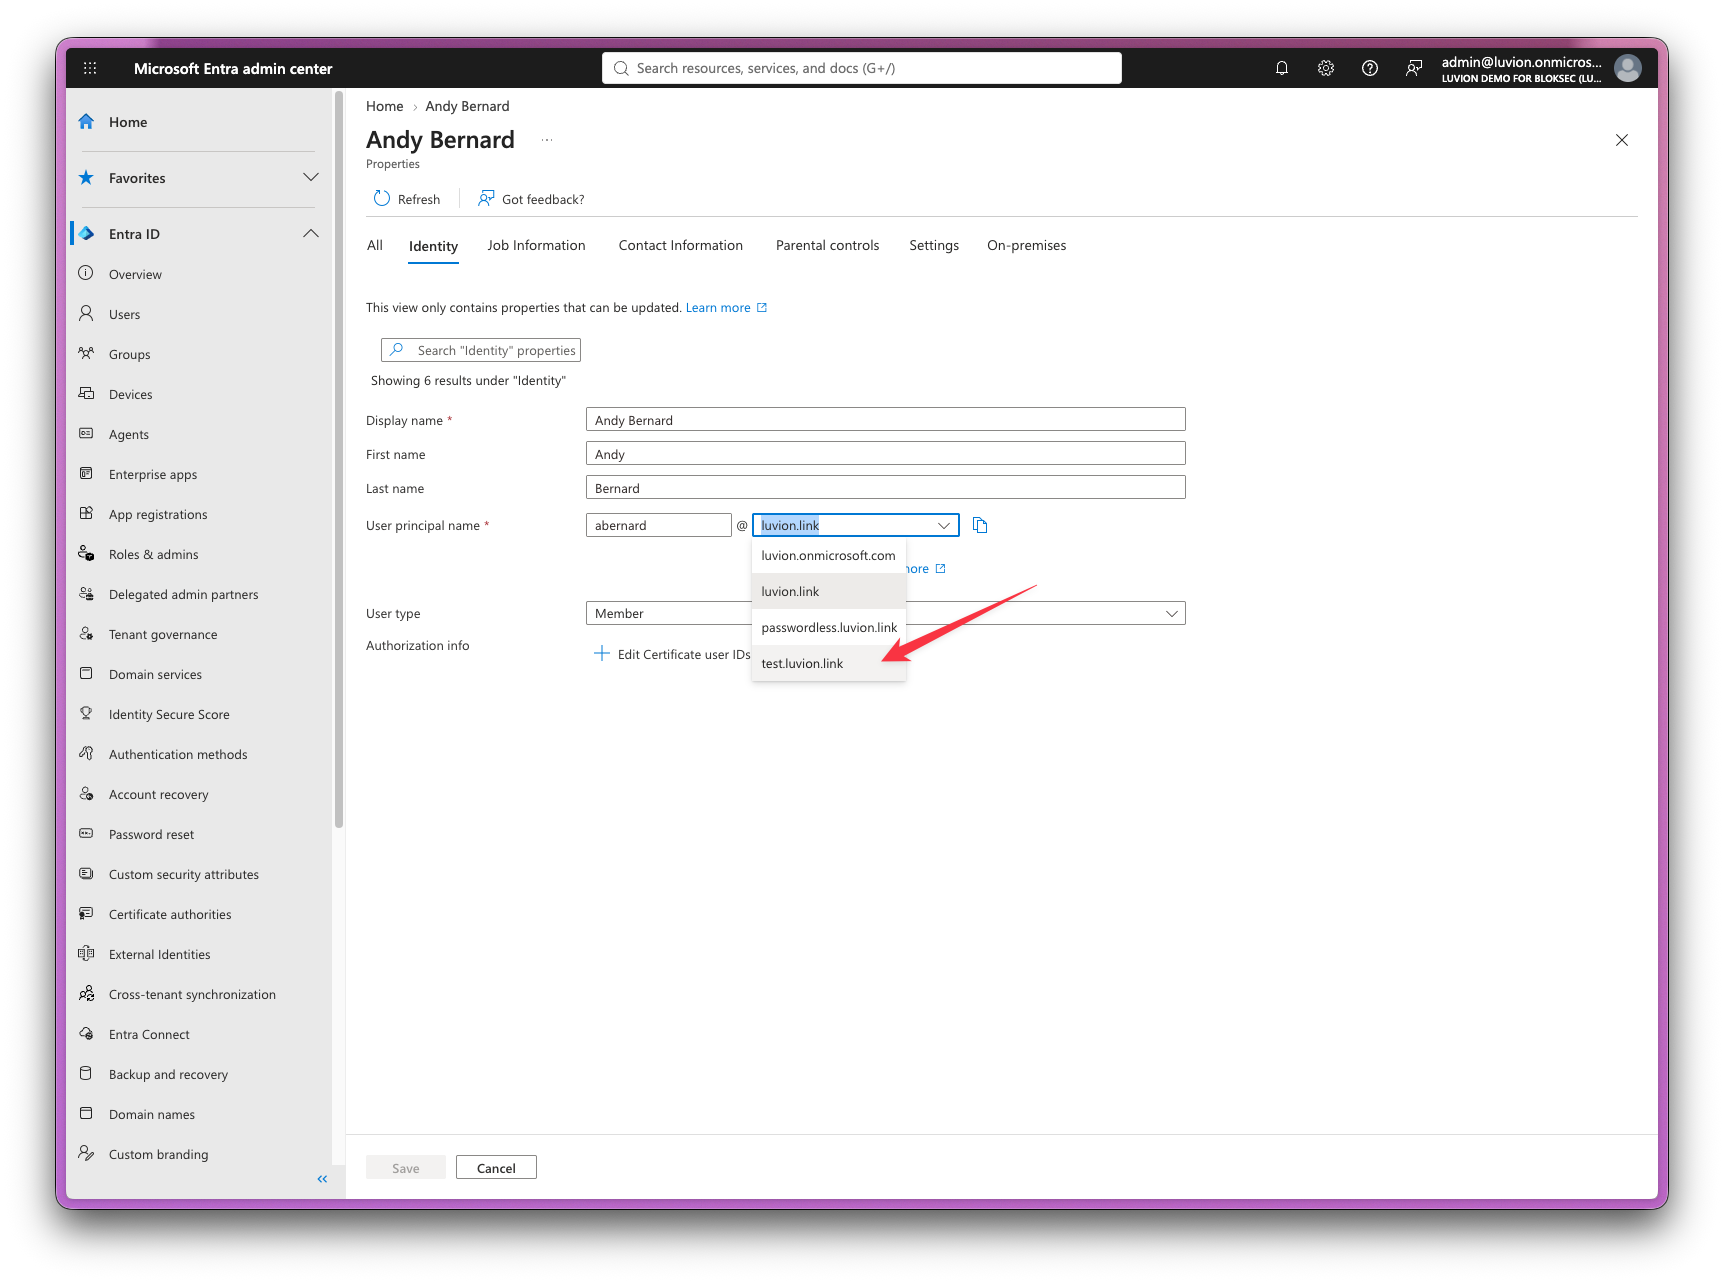Screen dimensions: 1724x1283
Task: Close the Andy Bernard properties pane
Action: click(1622, 140)
